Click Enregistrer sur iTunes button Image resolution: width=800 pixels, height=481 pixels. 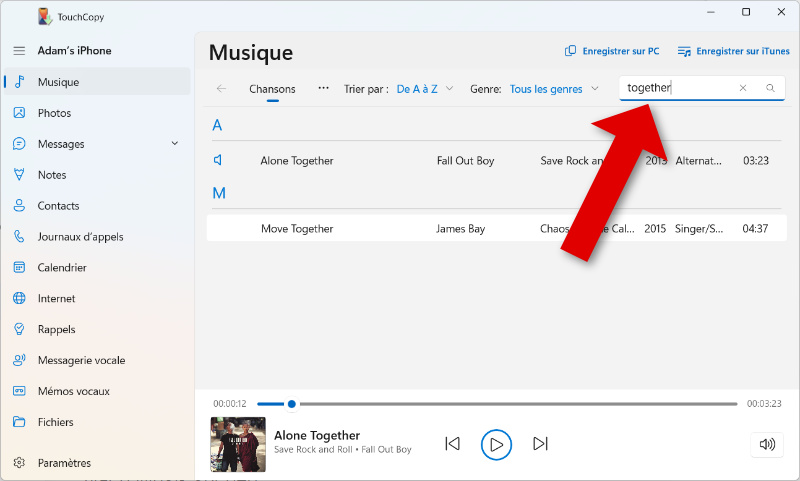pos(733,51)
